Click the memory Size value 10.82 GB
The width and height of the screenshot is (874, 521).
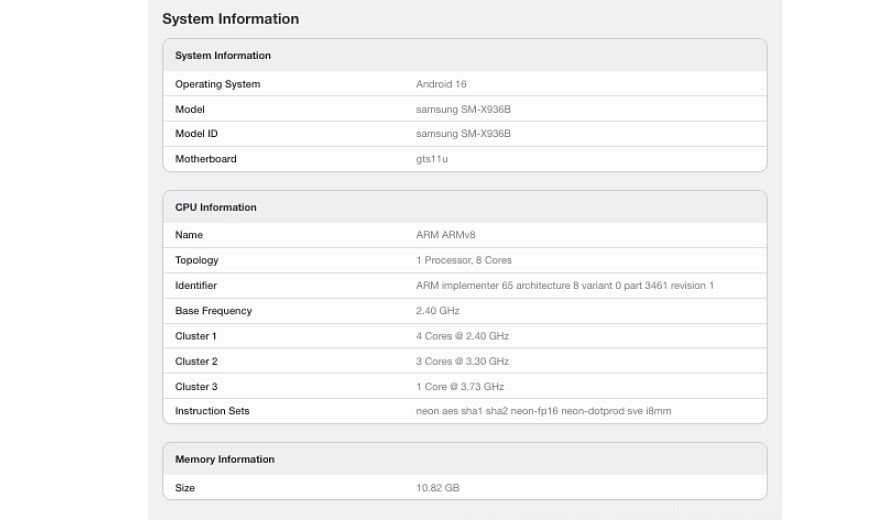point(438,488)
